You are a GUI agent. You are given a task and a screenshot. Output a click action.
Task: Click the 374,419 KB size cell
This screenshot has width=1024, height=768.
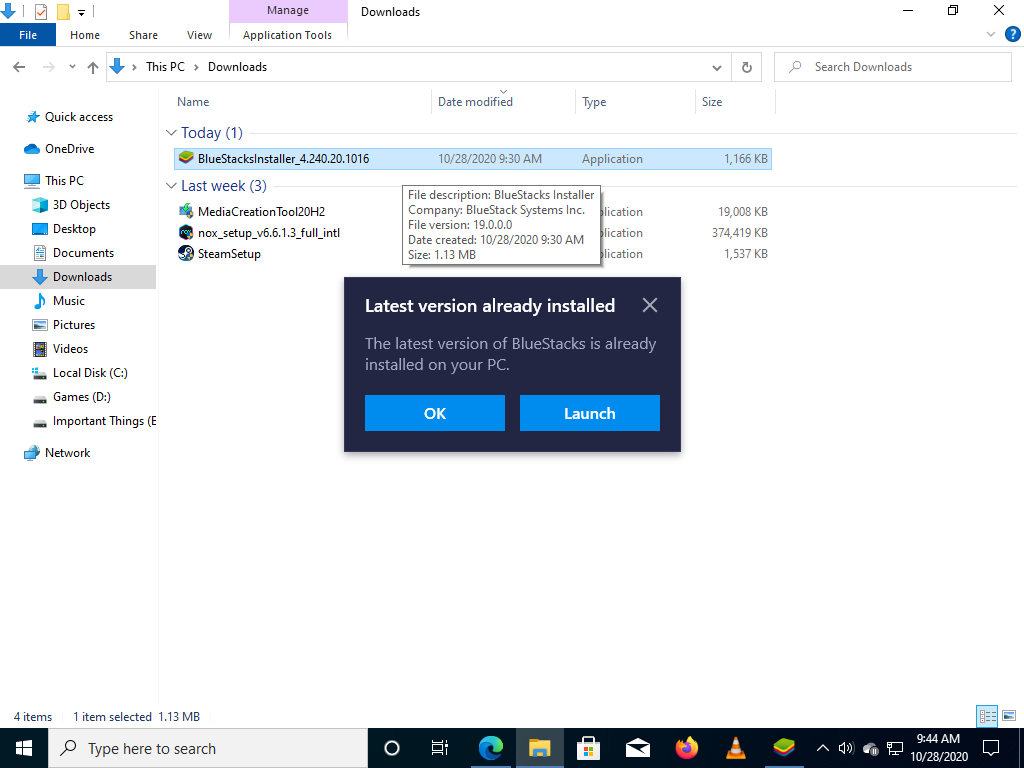point(739,232)
